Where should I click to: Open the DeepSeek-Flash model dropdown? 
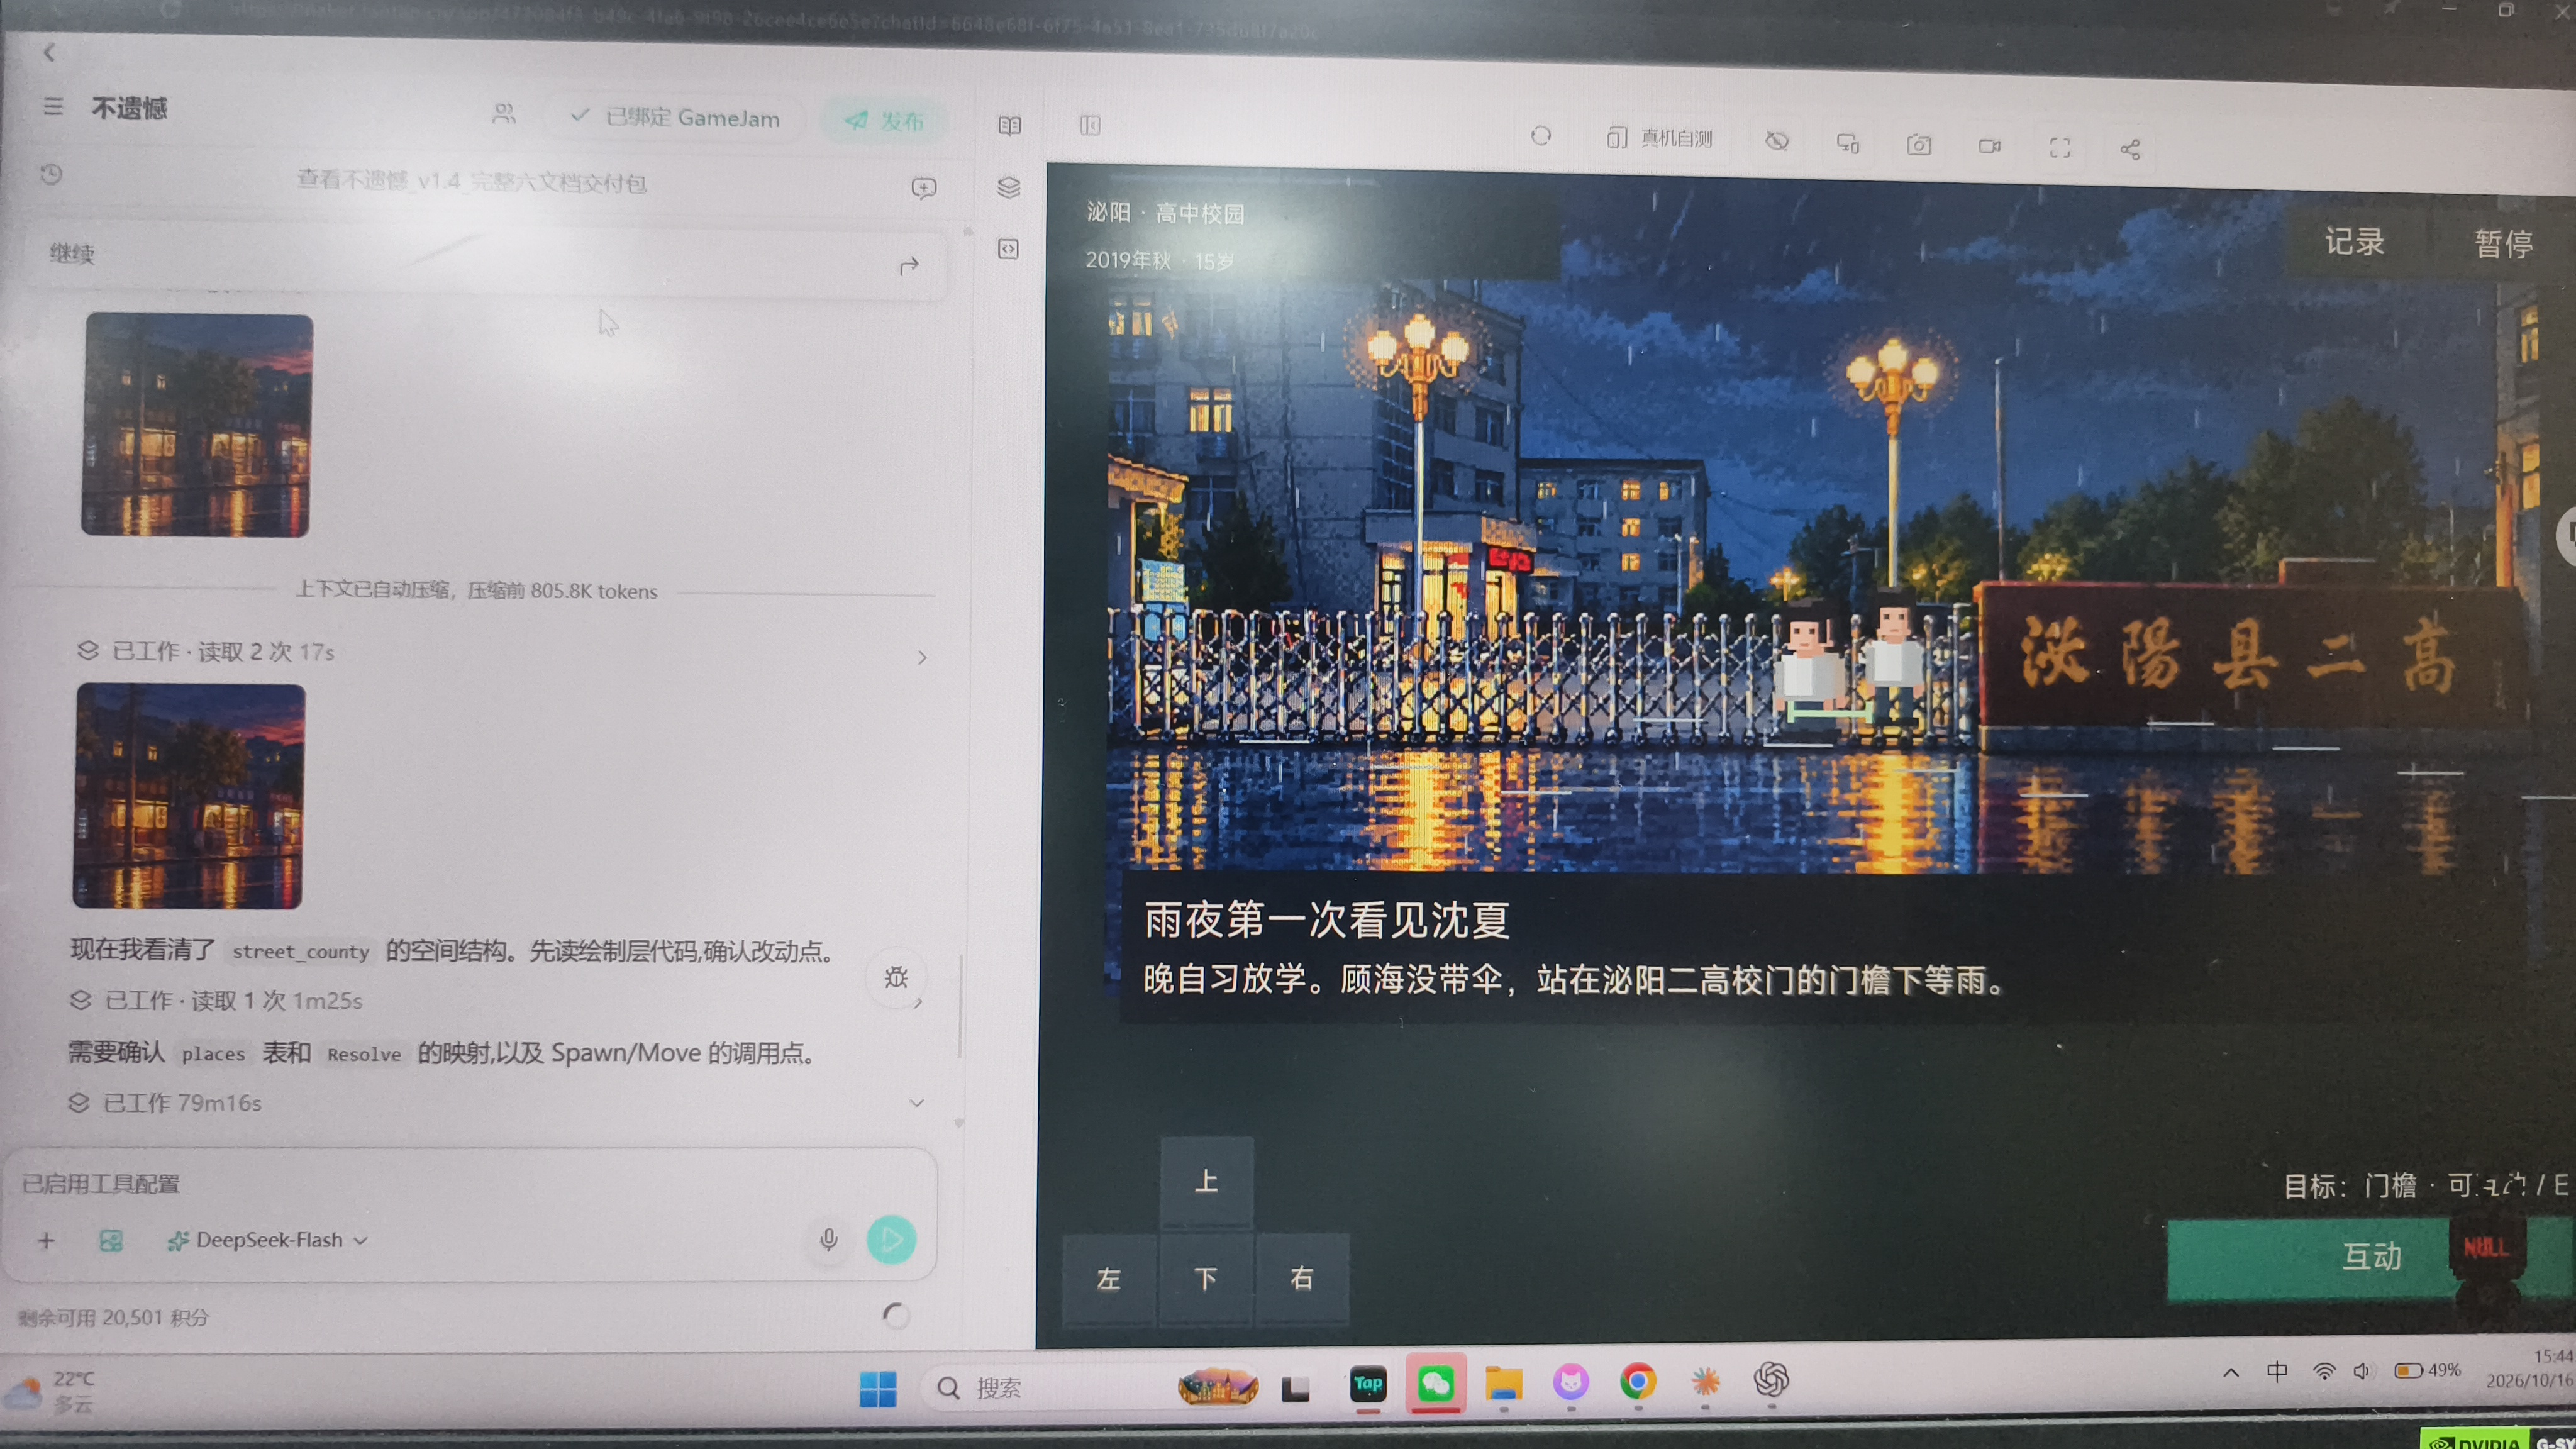268,1240
